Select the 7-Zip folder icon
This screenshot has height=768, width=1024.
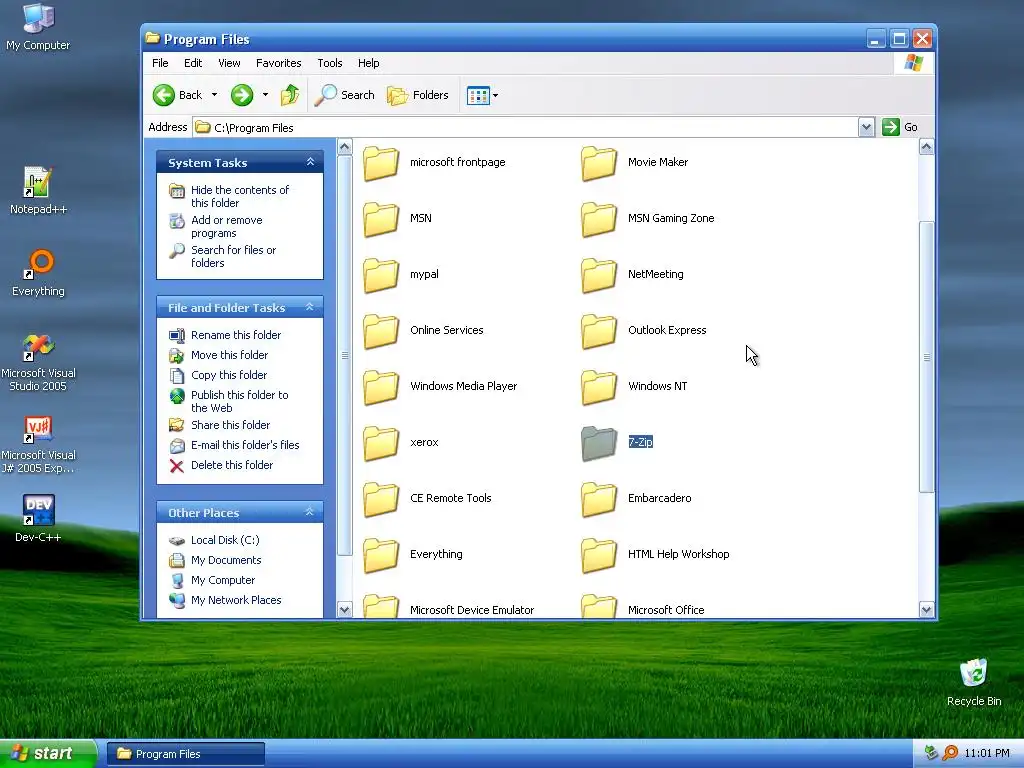pos(599,443)
